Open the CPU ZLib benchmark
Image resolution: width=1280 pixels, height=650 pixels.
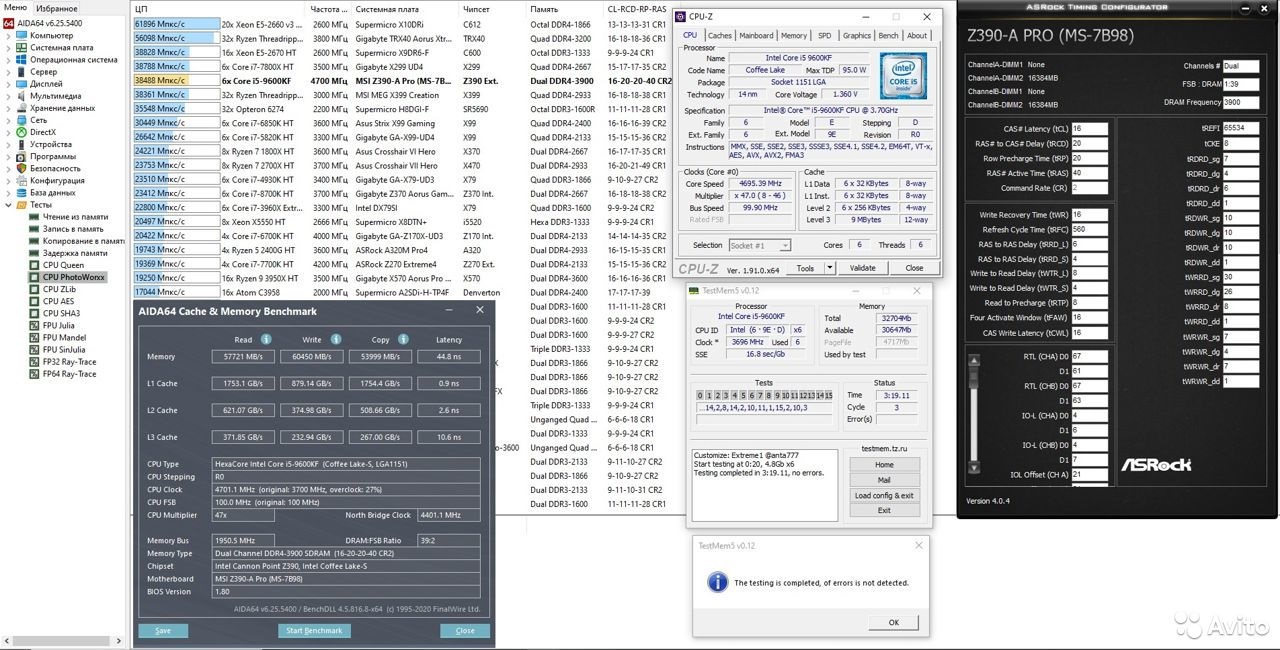[x=52, y=290]
